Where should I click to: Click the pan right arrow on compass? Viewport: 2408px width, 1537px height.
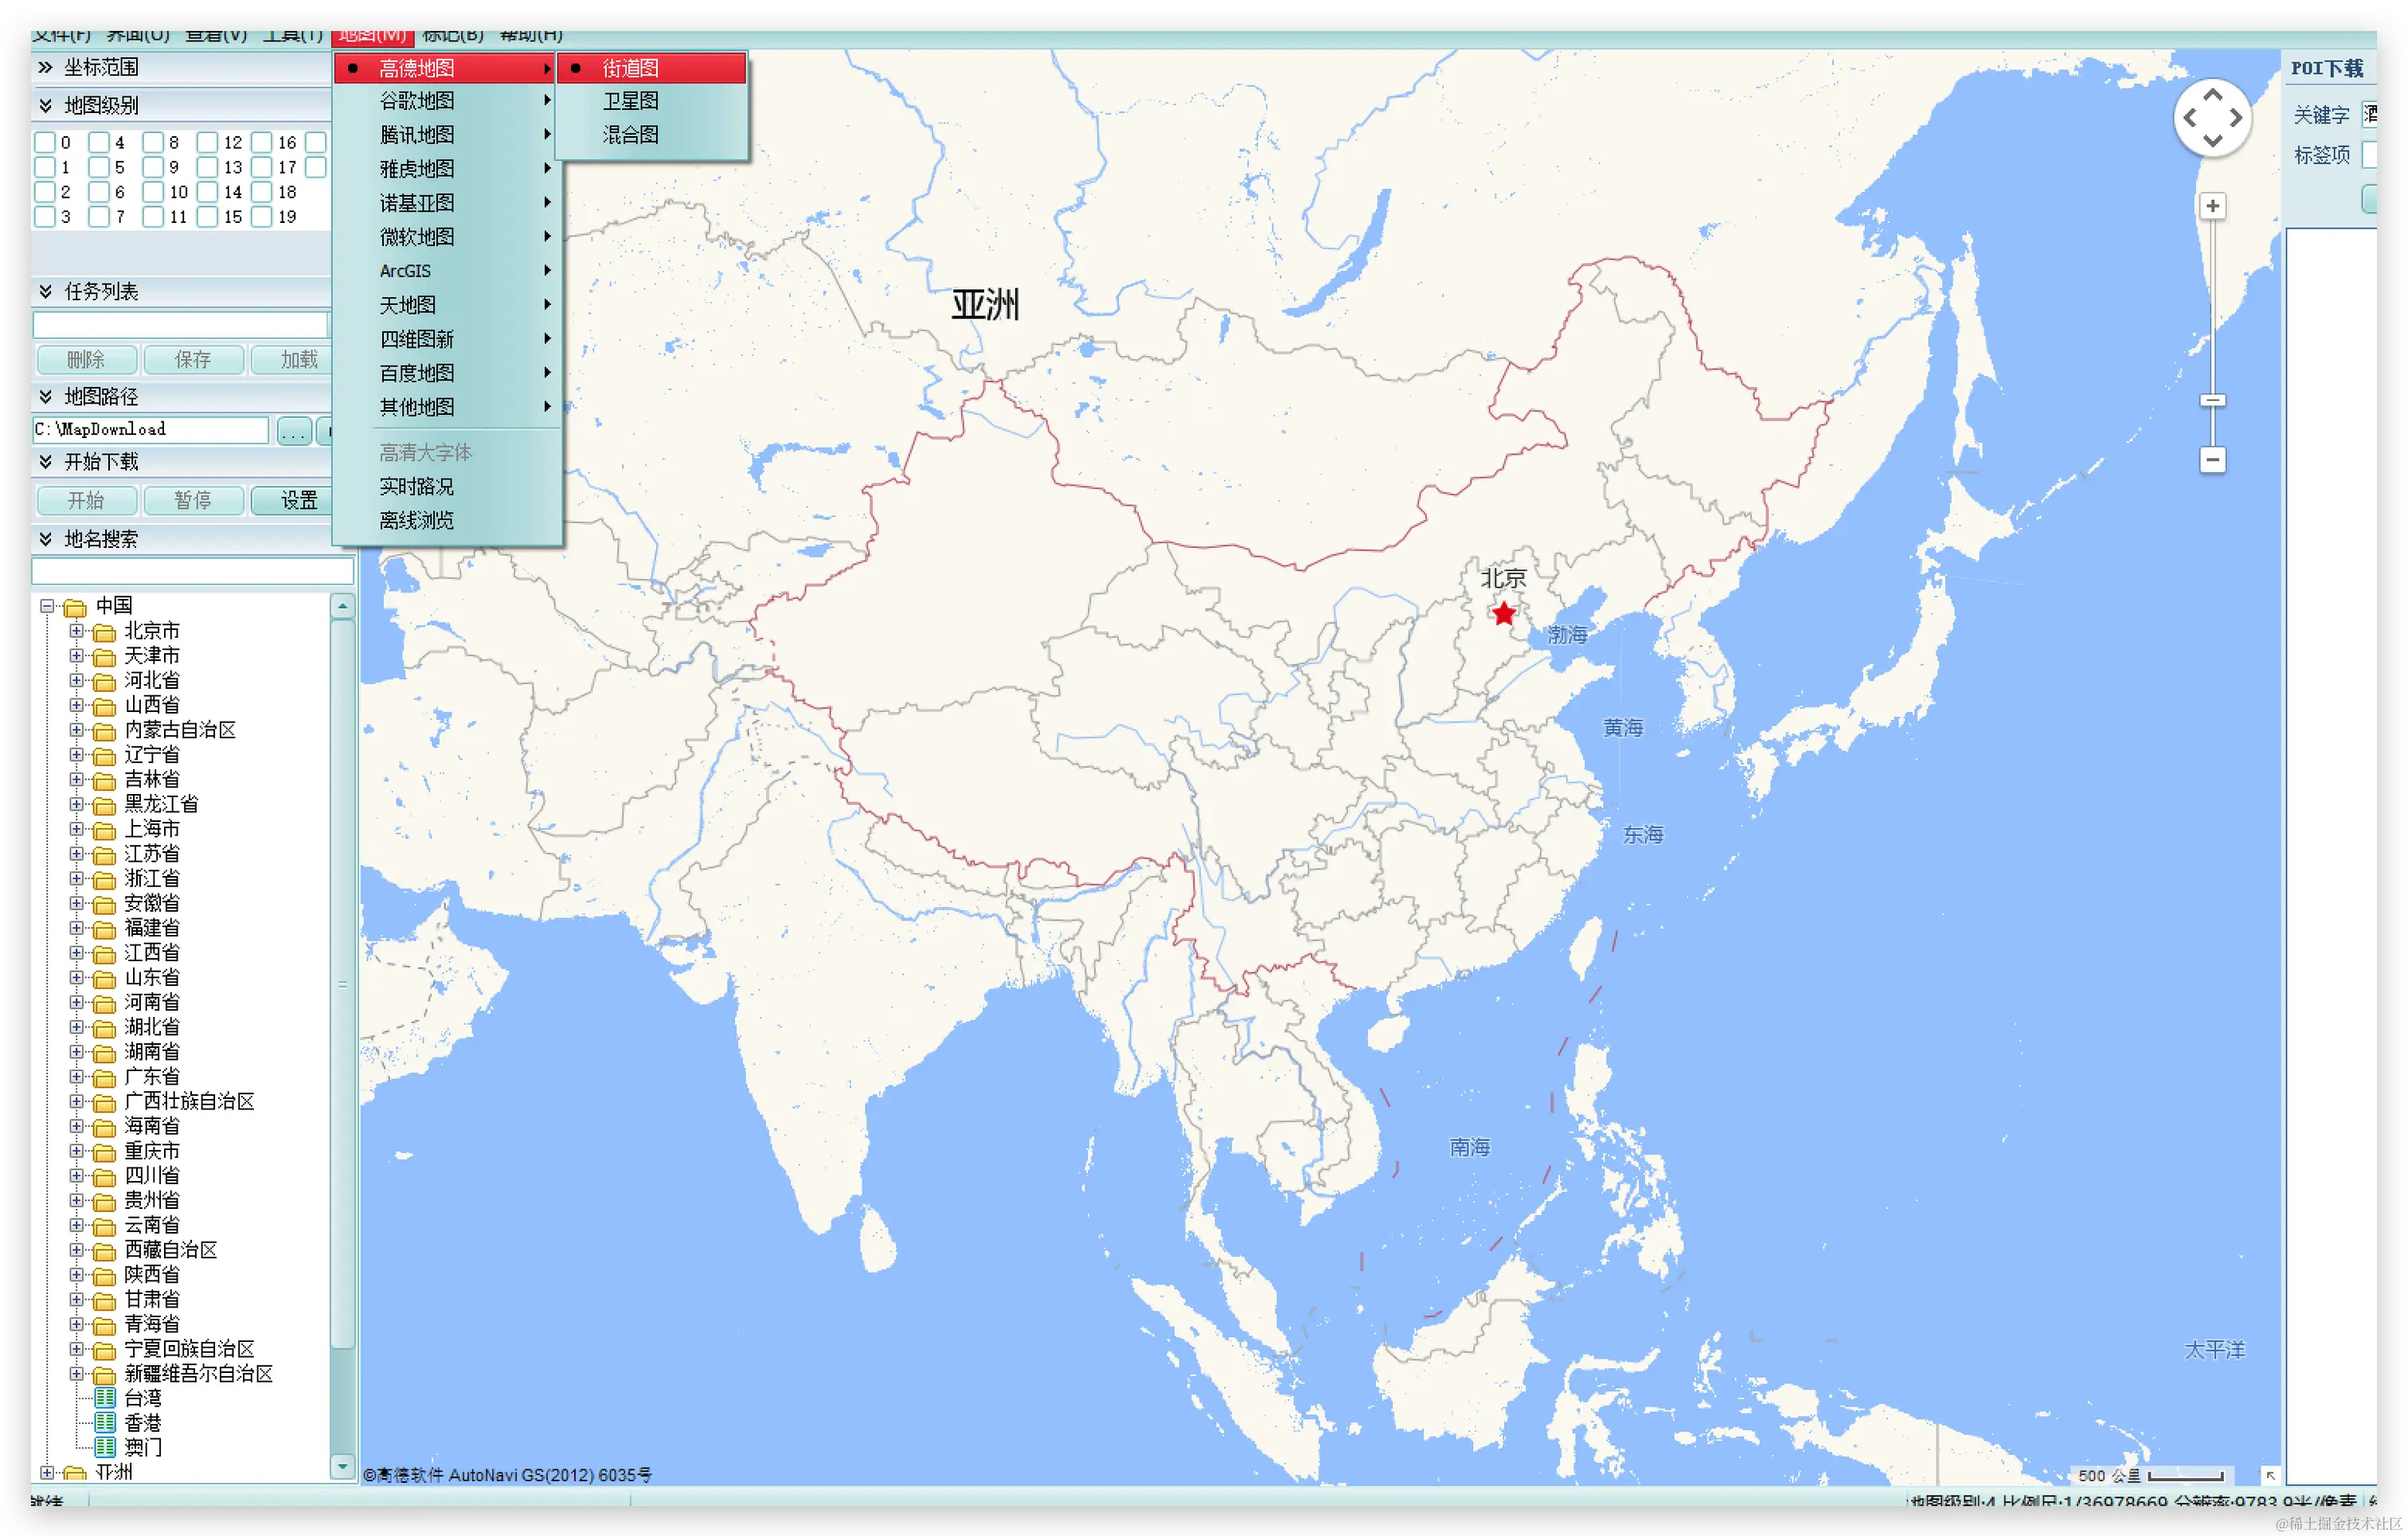point(2236,118)
